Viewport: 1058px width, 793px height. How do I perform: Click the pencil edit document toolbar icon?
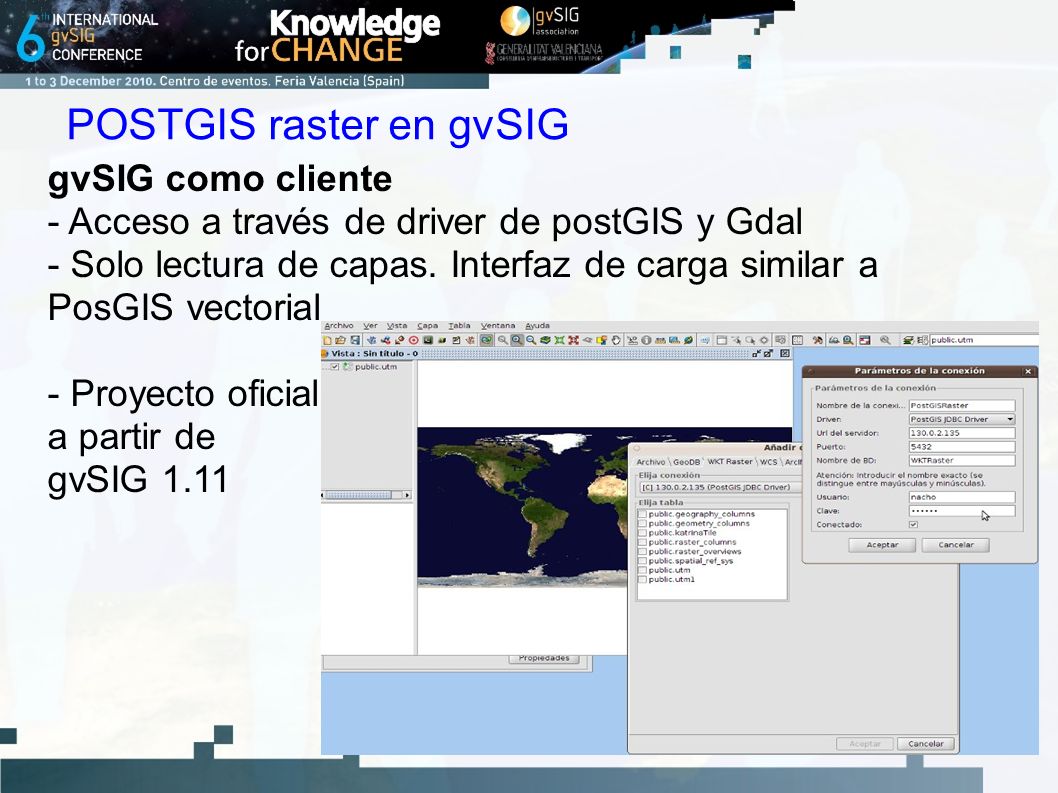pos(456,340)
